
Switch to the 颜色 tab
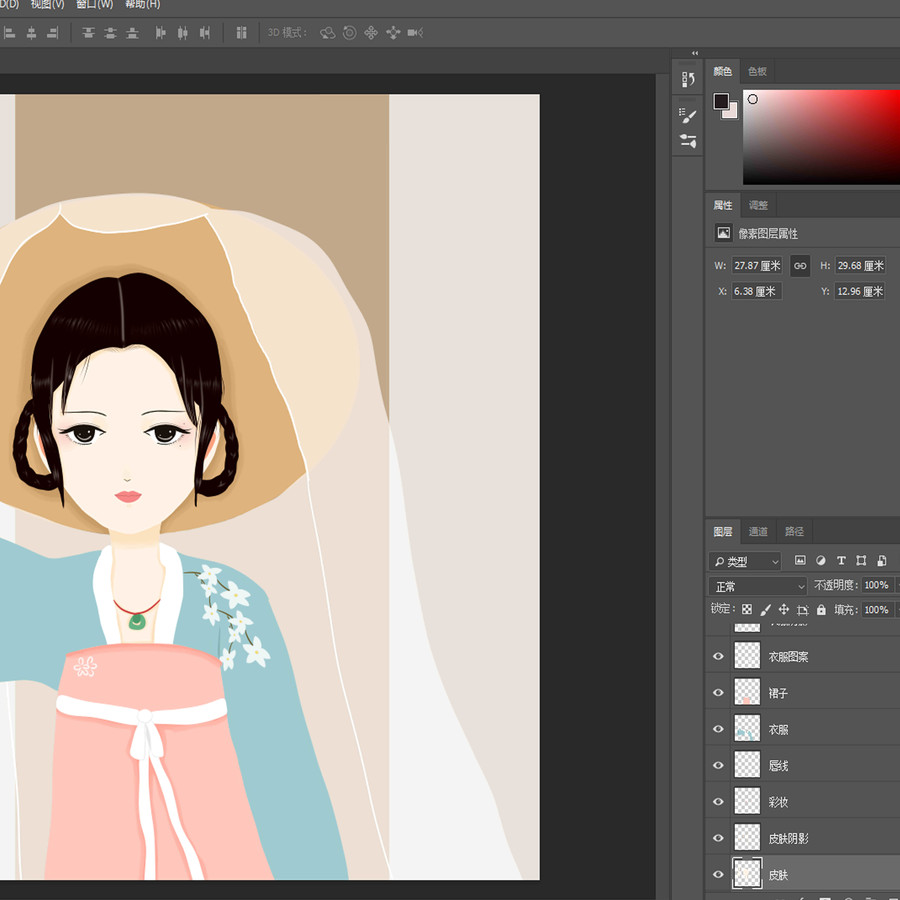pyautogui.click(x=723, y=71)
